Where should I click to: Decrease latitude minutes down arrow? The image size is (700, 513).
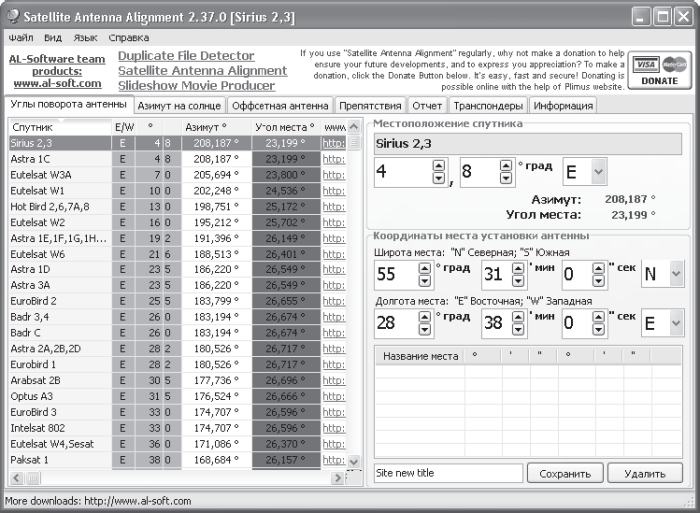518,280
